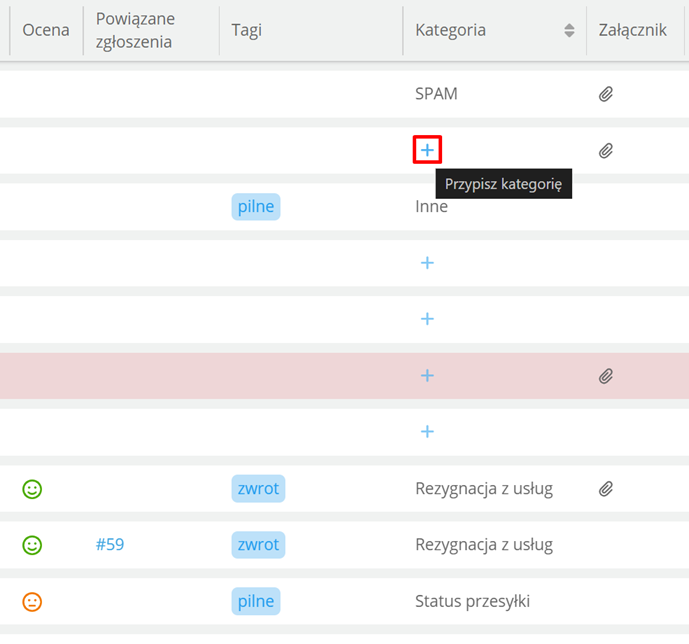Click the zwrot tag in the row with paperclip
This screenshot has width=689, height=644.
258,488
